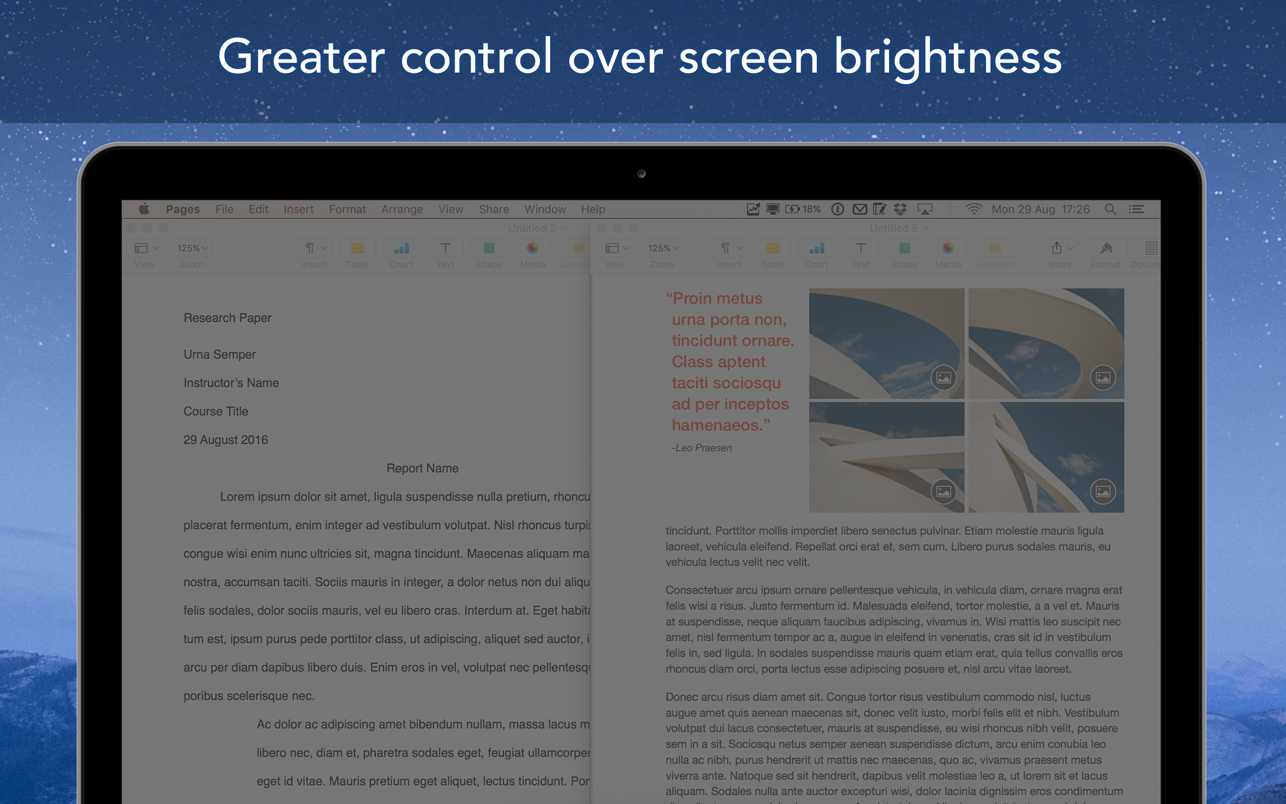Screen dimensions: 1286x804
Task: Click the Chart icon in left document toolbar
Action: (401, 249)
